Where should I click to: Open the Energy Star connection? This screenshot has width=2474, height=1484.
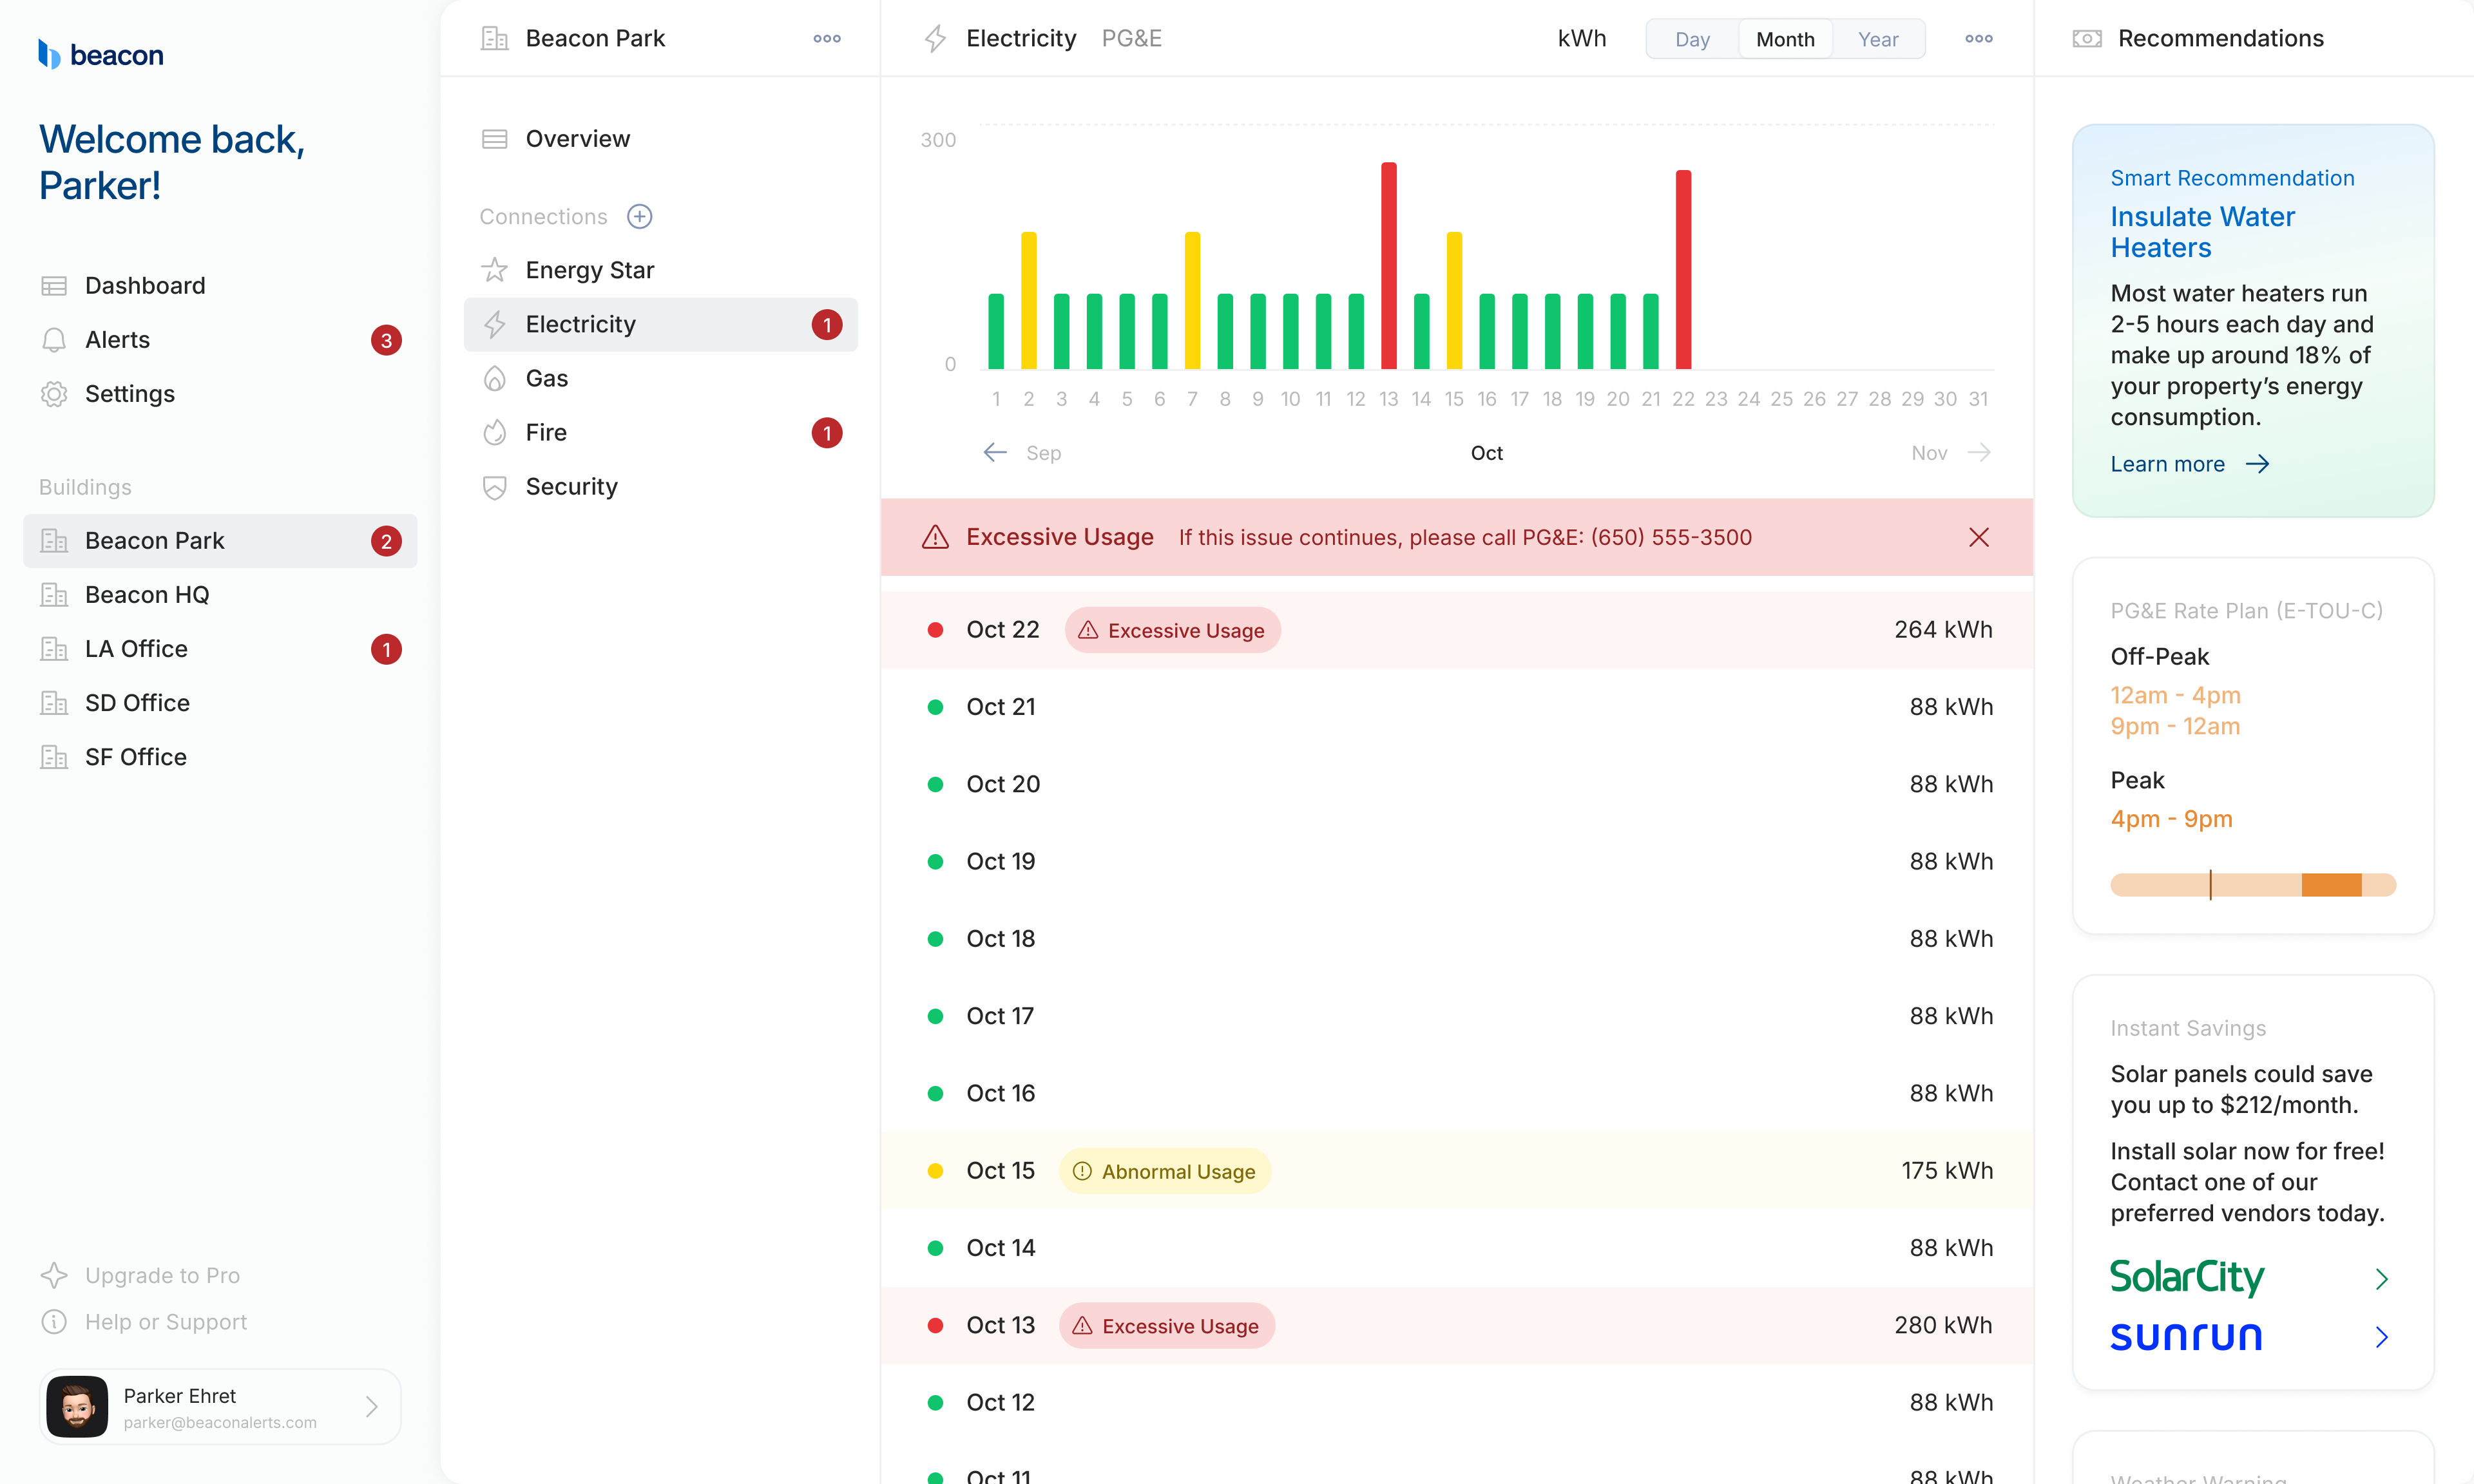[x=660, y=270]
